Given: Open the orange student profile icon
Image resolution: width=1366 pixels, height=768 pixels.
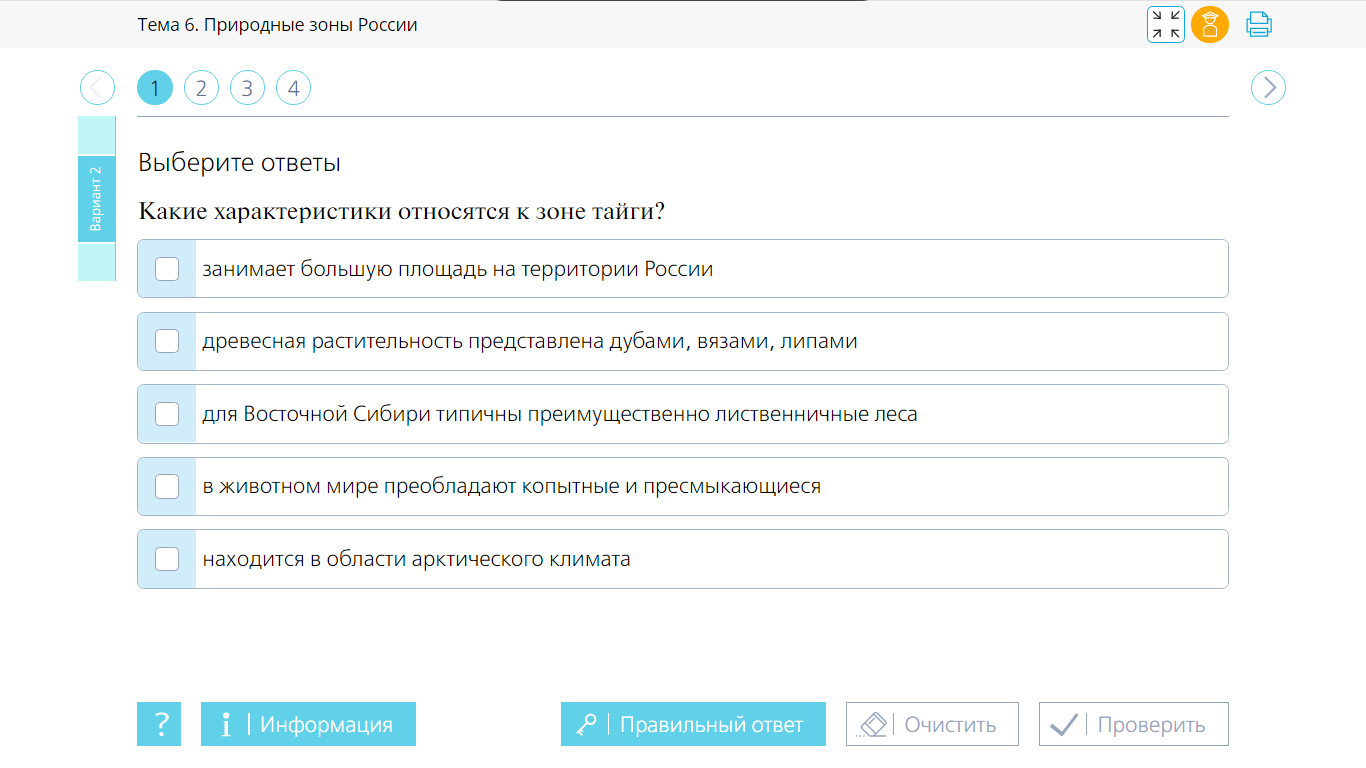Looking at the screenshot, I should coord(1210,25).
